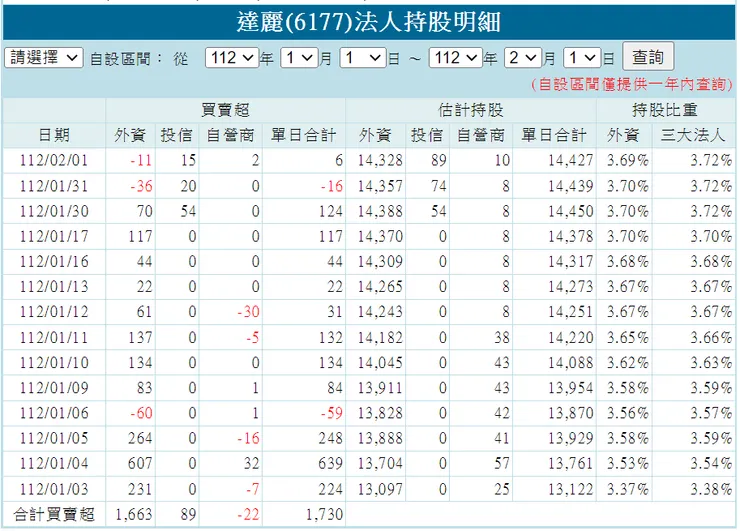
Task: Click the 持股比重 group header
Action: pyautogui.click(x=664, y=110)
